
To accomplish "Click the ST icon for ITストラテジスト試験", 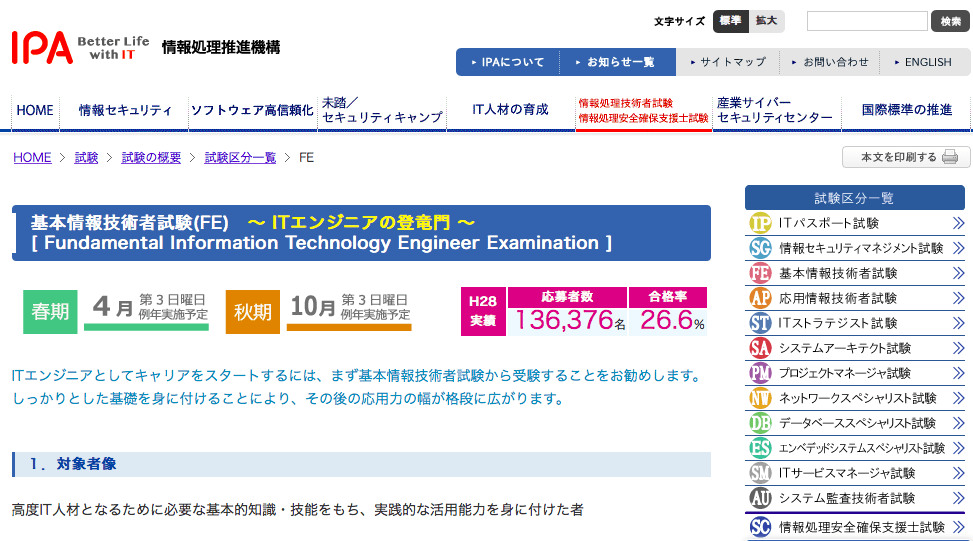I will click(x=760, y=323).
